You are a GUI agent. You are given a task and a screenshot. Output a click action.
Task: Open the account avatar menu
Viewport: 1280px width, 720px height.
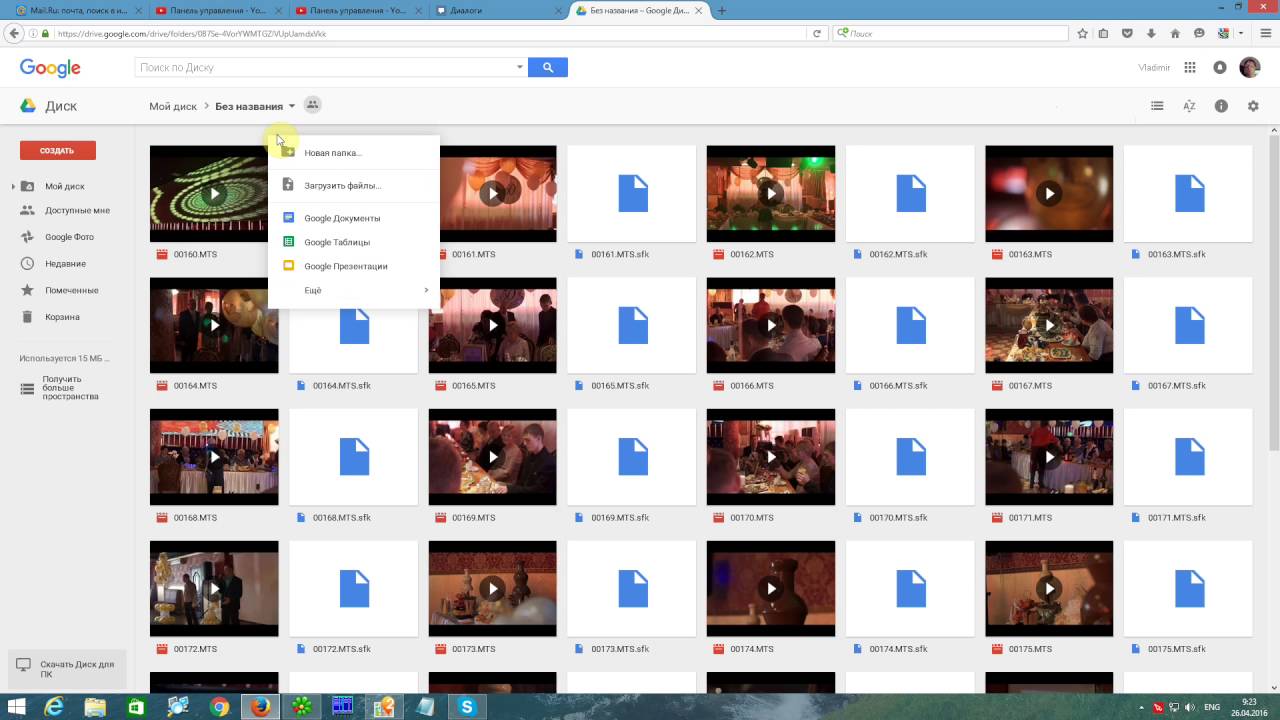1250,67
